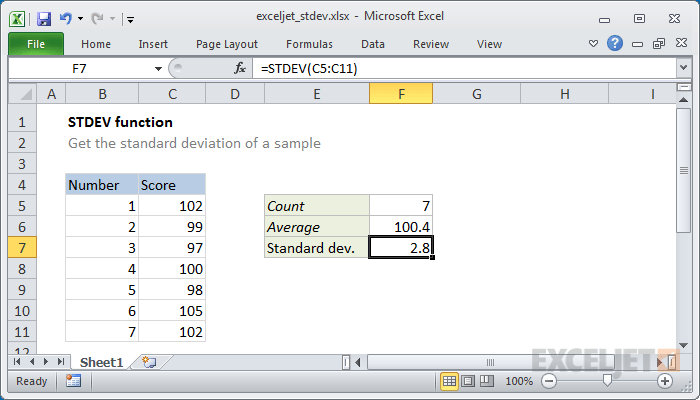Open the Customize Quick Access Toolbar dropdown
The image size is (700, 400).
pyautogui.click(x=130, y=19)
